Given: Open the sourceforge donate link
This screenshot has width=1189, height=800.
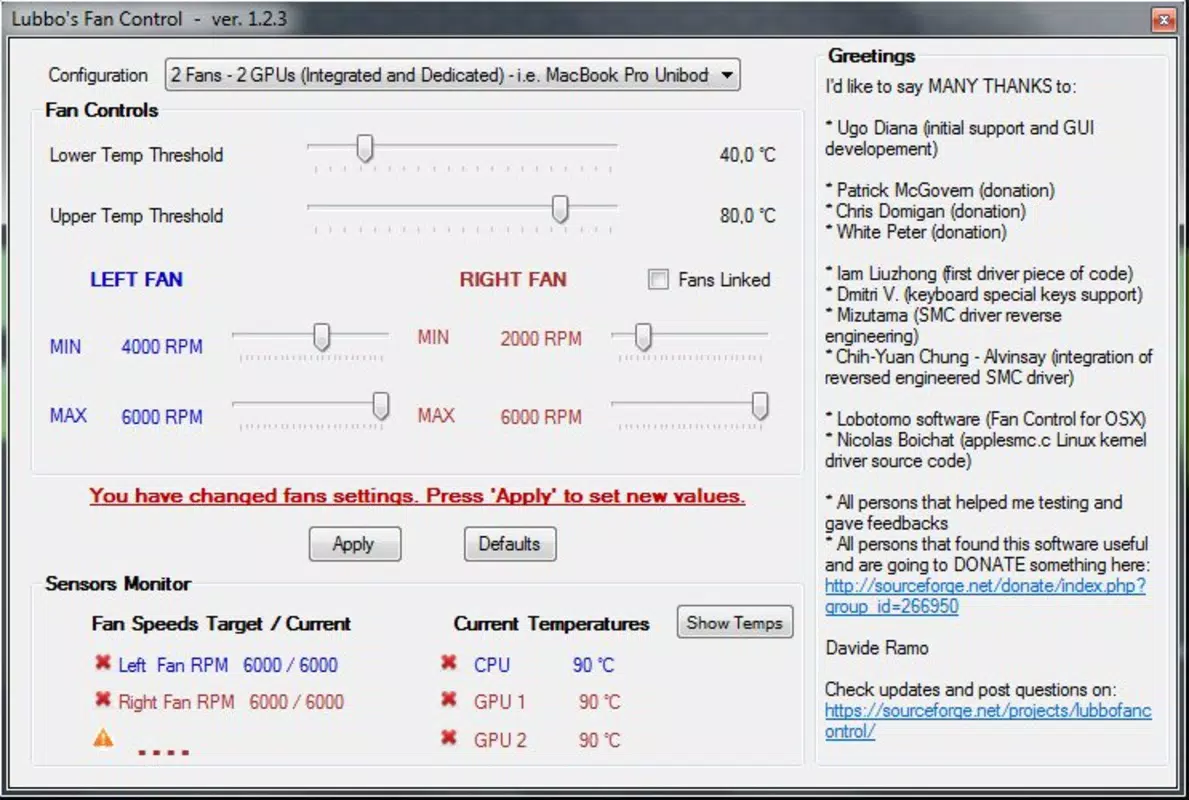Looking at the screenshot, I should pos(984,596).
